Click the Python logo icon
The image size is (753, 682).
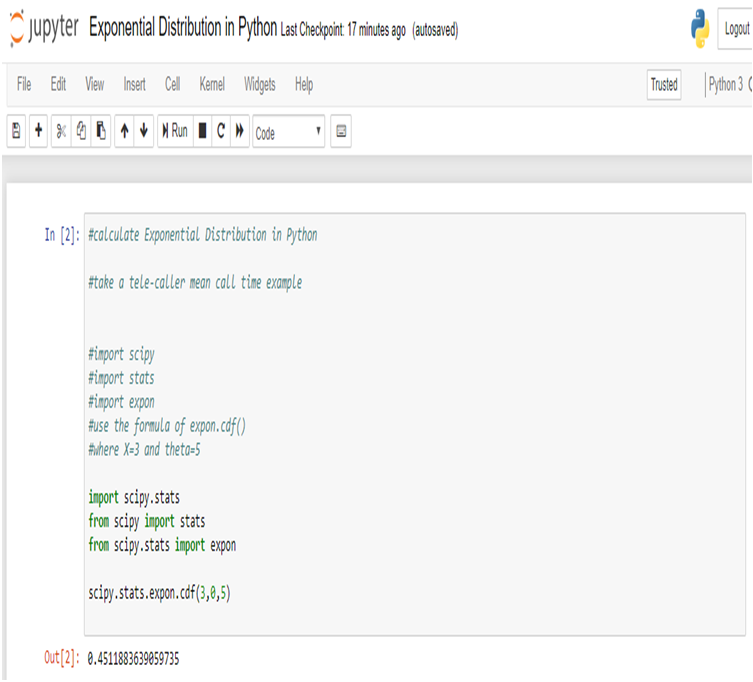tap(700, 28)
